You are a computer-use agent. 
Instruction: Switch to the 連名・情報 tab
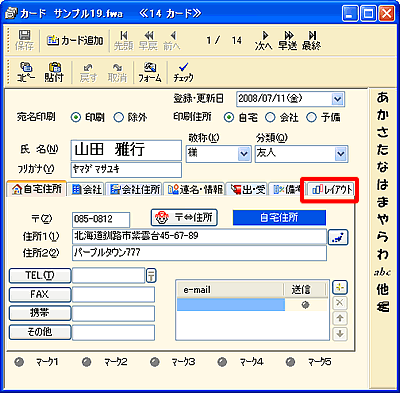[x=195, y=190]
